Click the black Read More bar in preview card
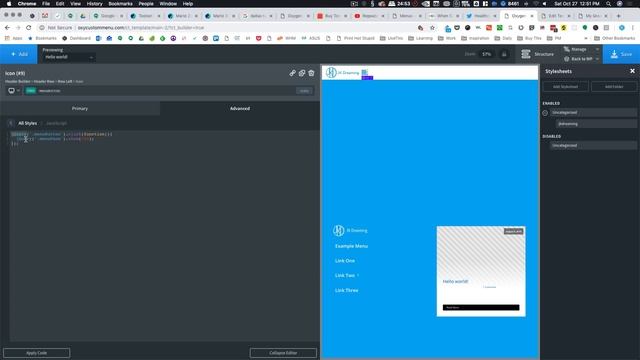 pyautogui.click(x=481, y=307)
